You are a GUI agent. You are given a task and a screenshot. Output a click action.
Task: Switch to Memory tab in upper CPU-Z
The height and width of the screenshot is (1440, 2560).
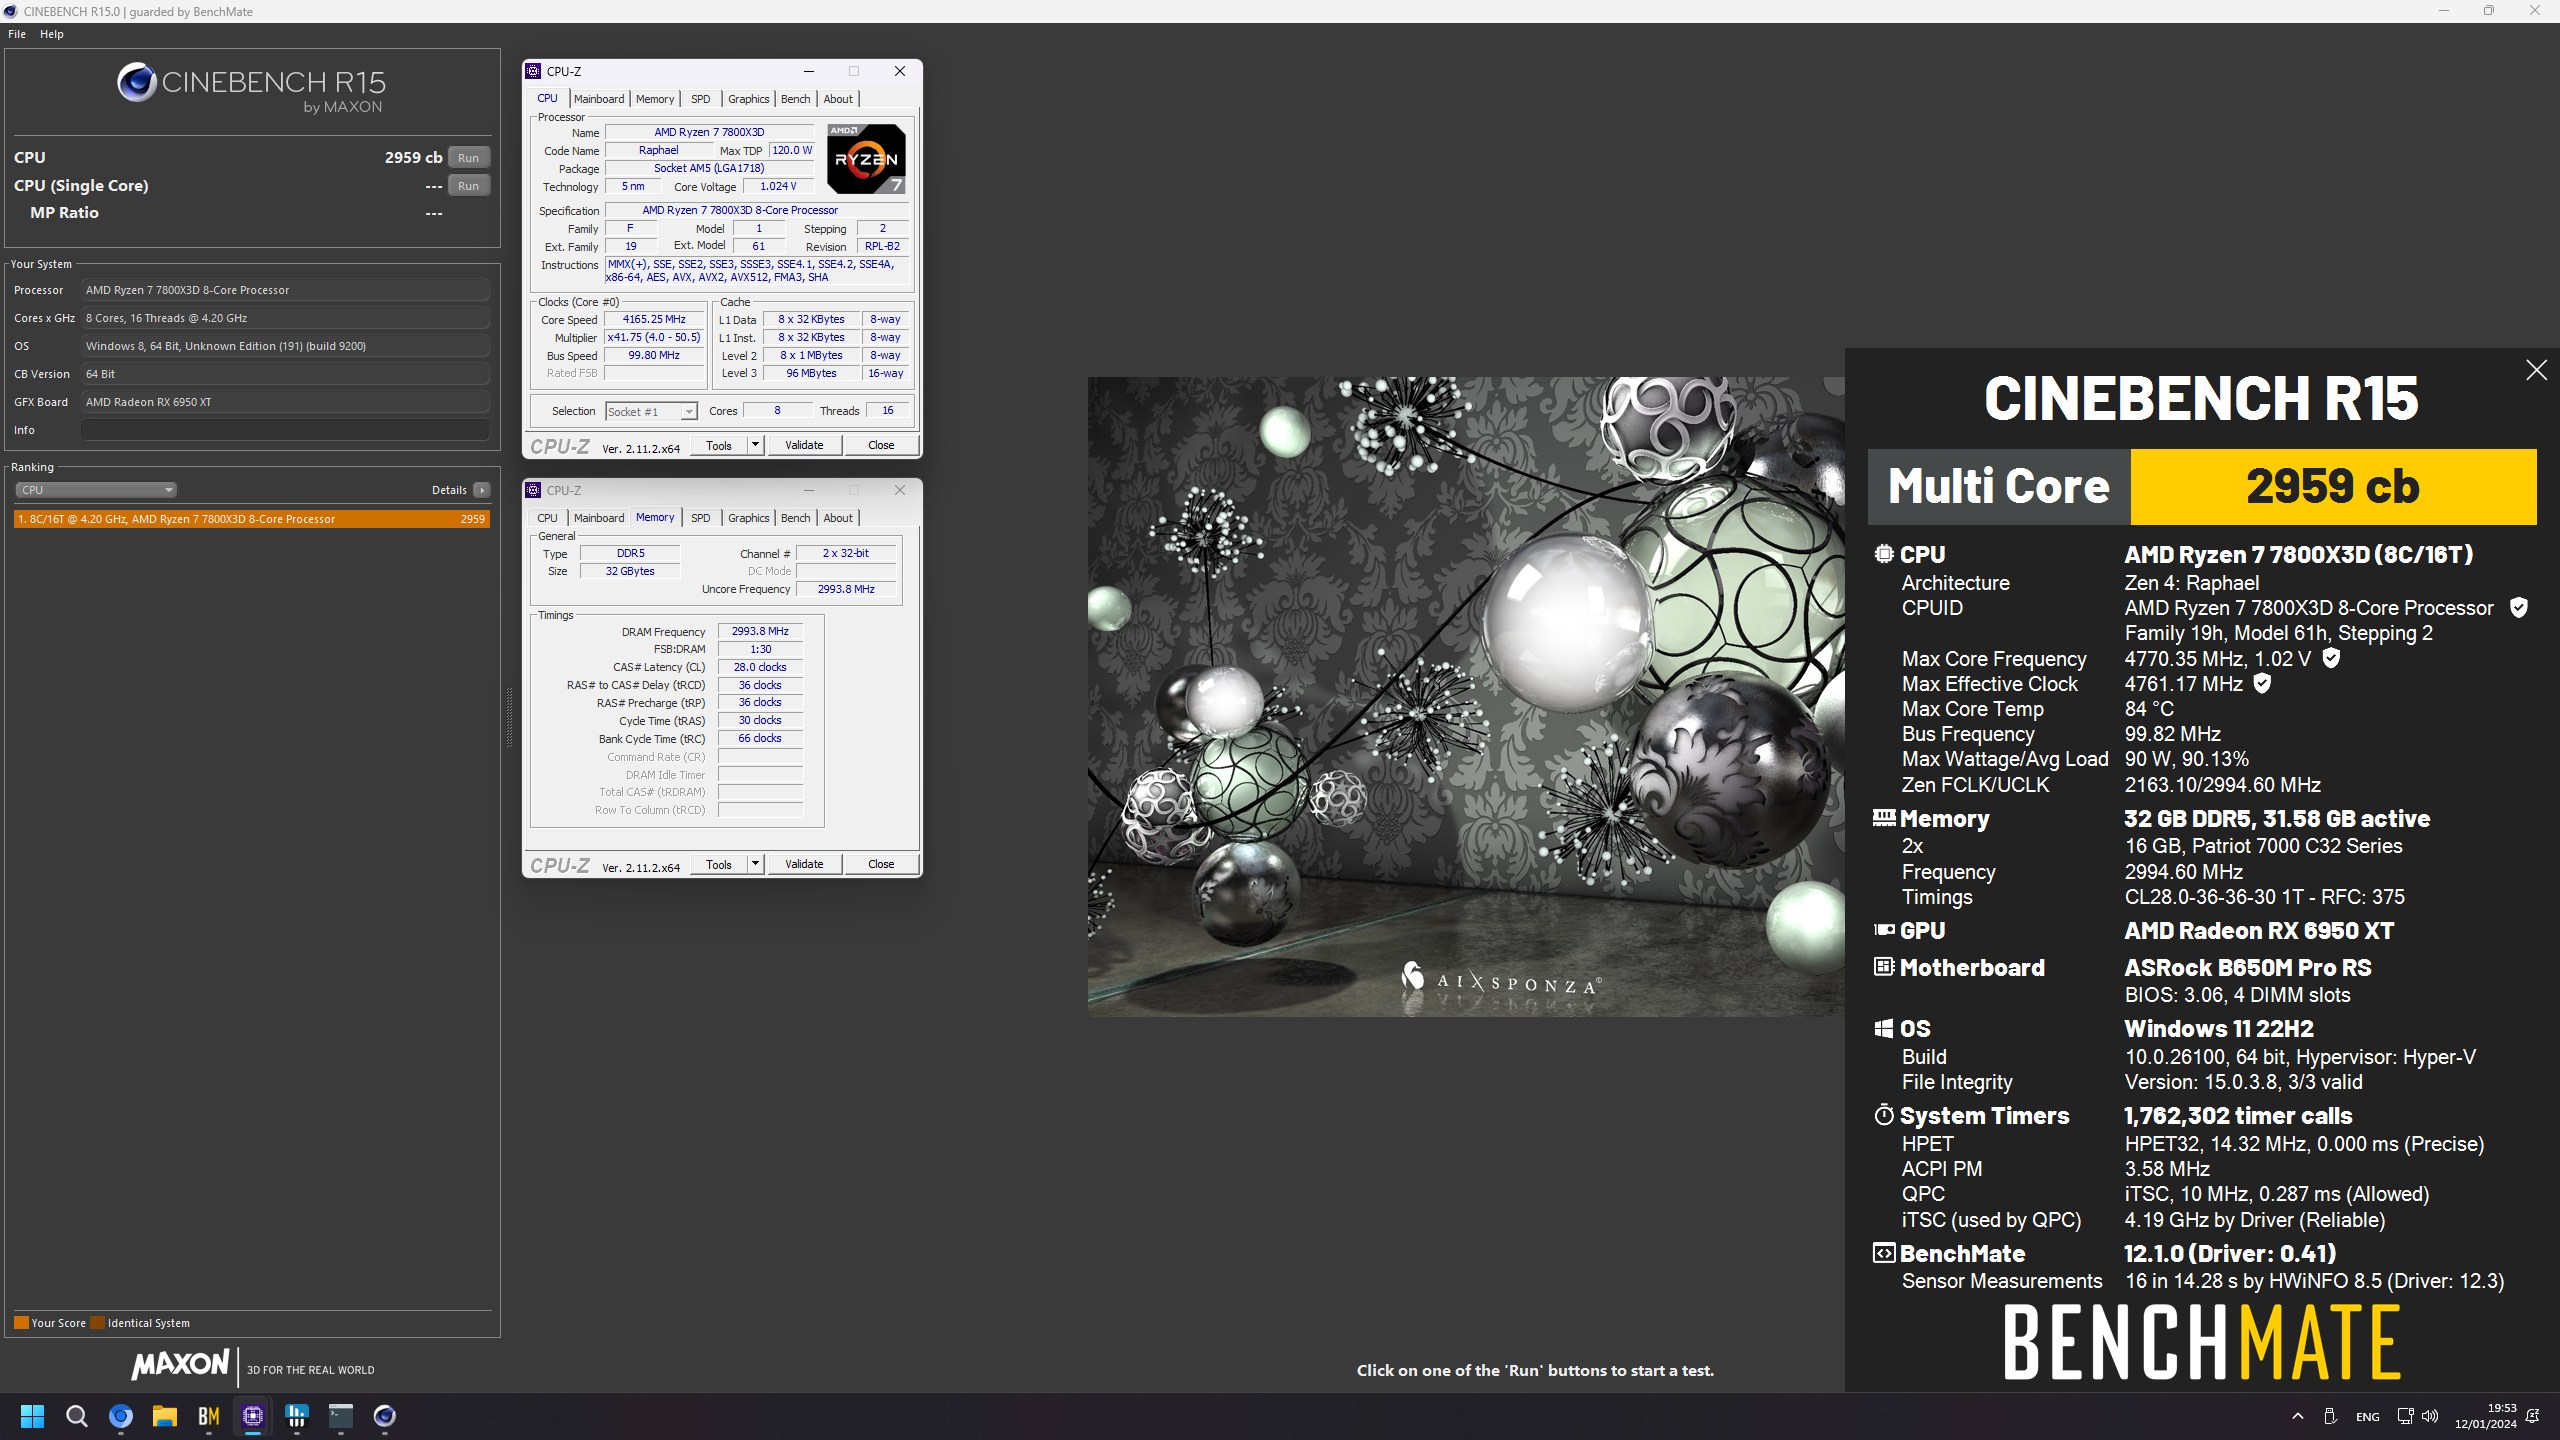[x=655, y=99]
